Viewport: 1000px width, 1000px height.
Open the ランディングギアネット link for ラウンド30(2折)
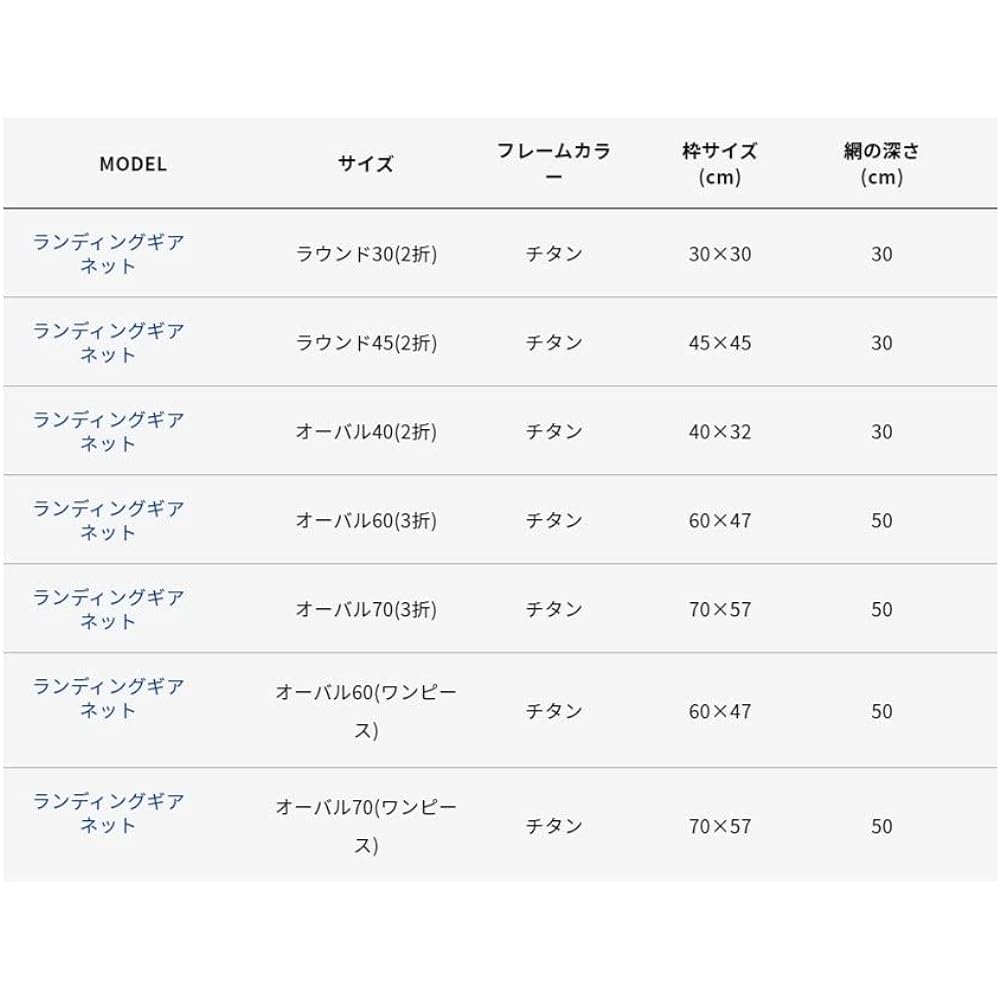click(108, 253)
